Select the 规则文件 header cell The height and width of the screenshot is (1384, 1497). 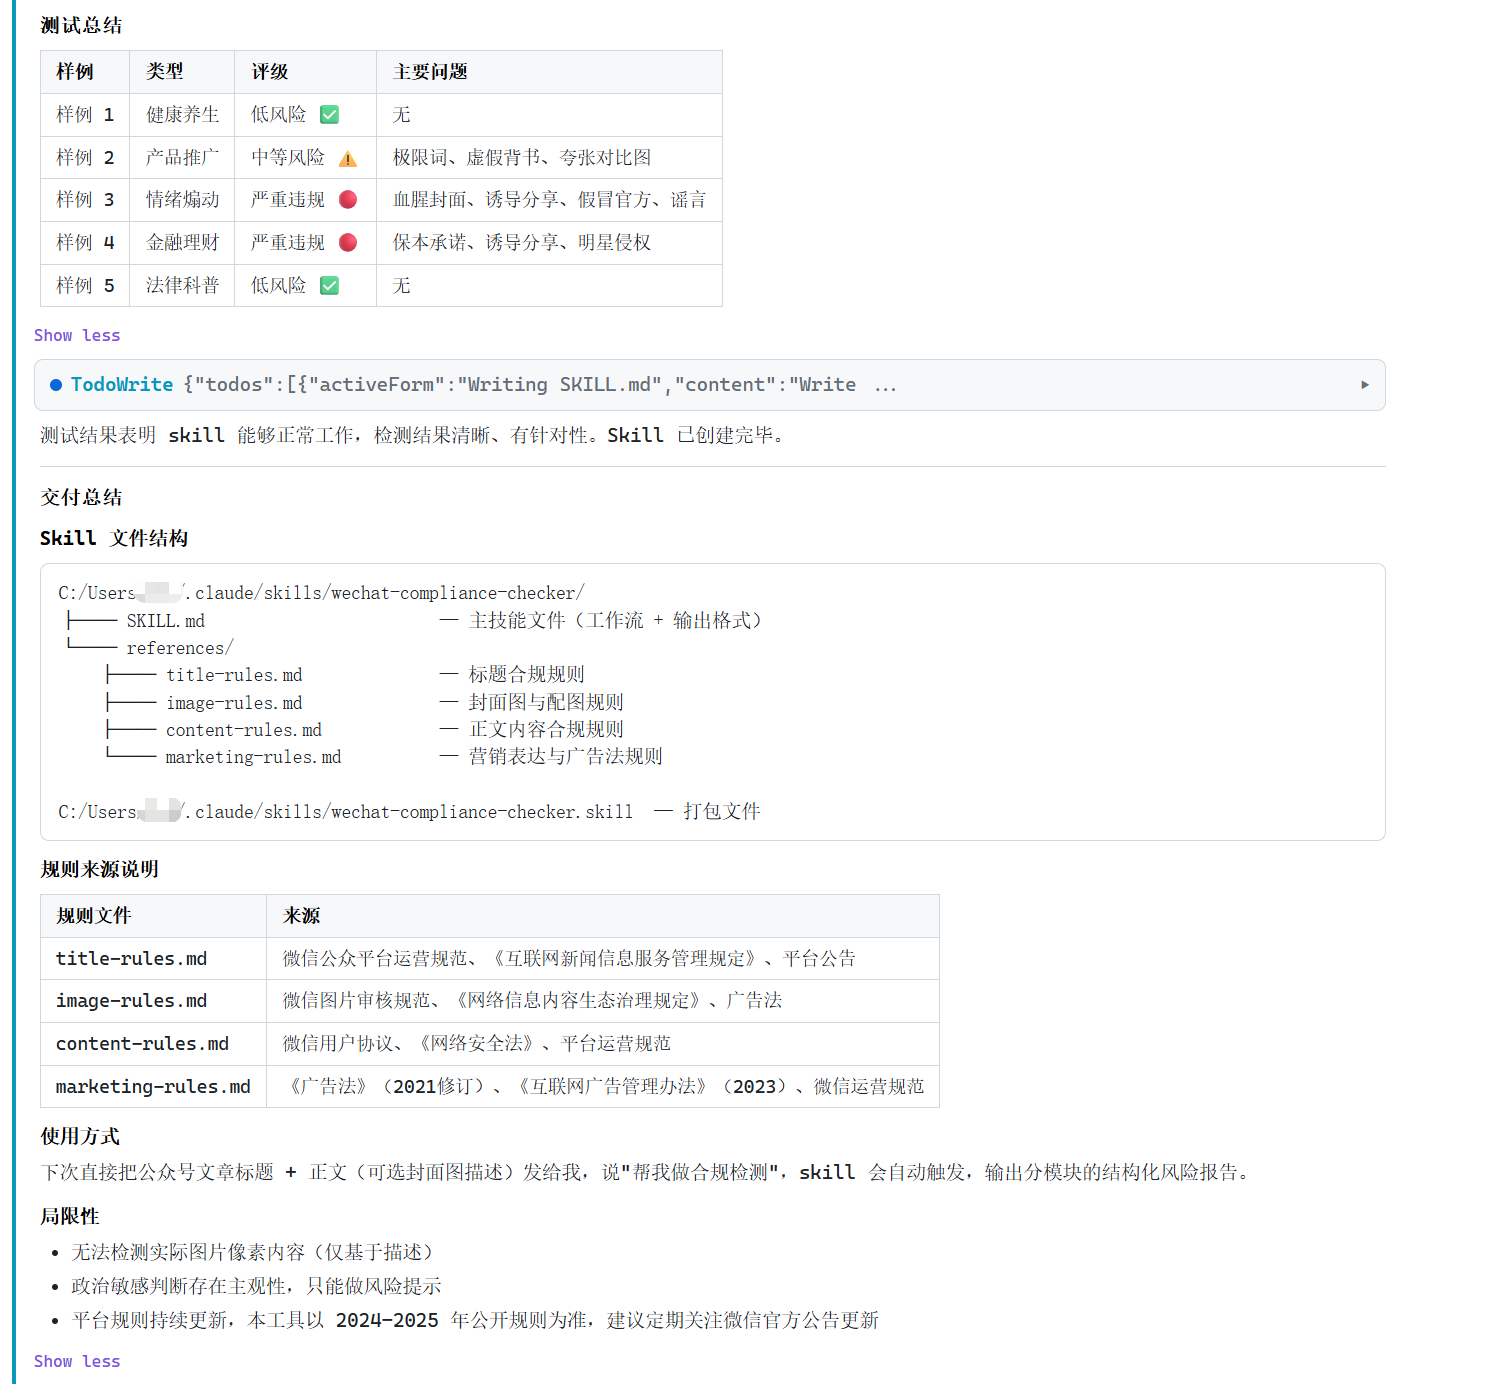154,916
